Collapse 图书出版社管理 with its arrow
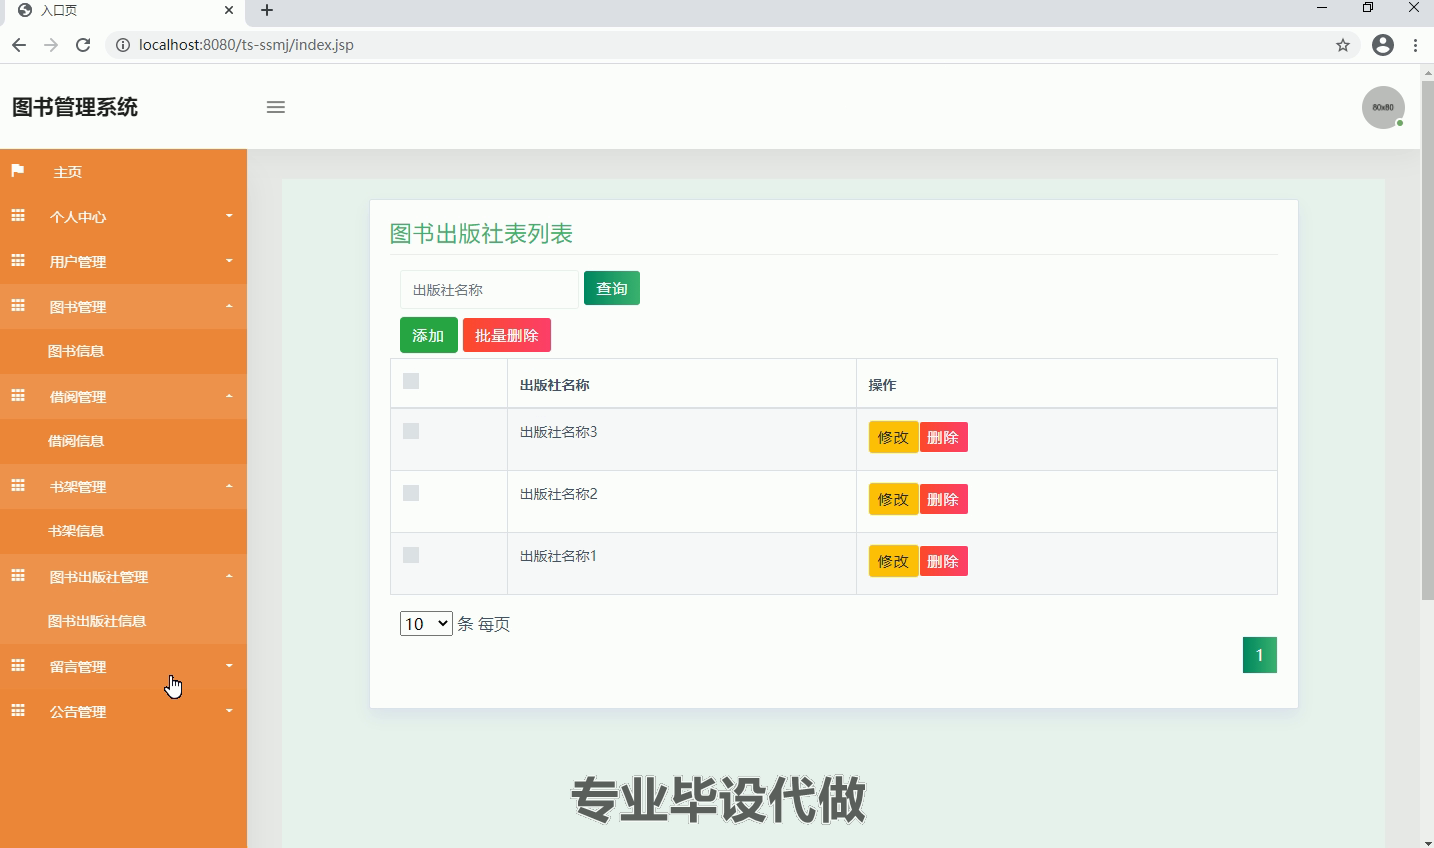Screen dimensions: 1434x848 (229, 576)
